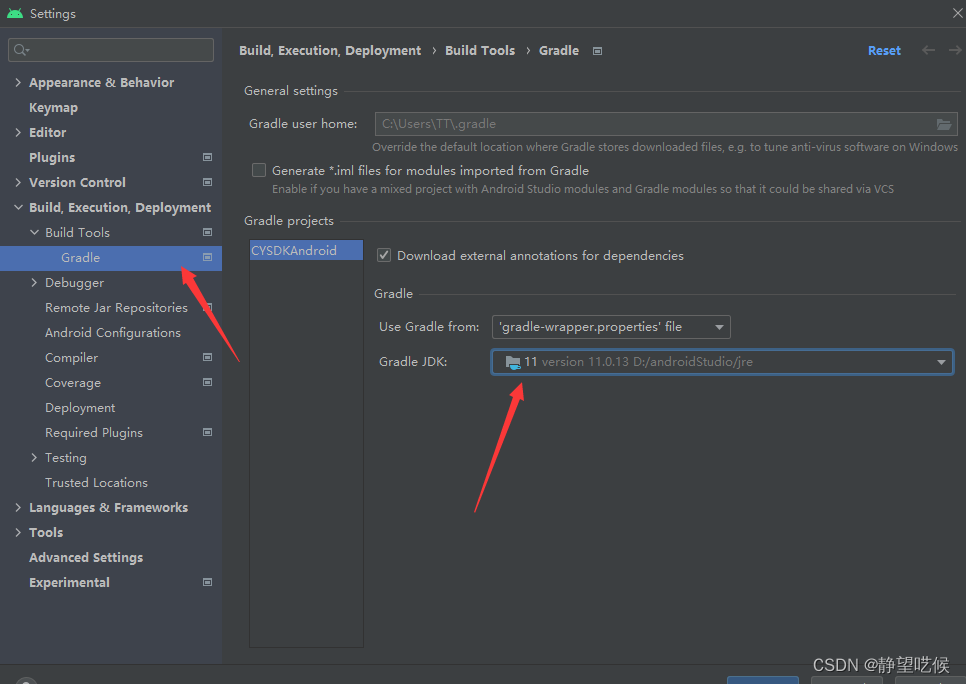Screen dimensions: 966x684
Task: Click the icon beside the Plugins entry
Action: (x=207, y=157)
